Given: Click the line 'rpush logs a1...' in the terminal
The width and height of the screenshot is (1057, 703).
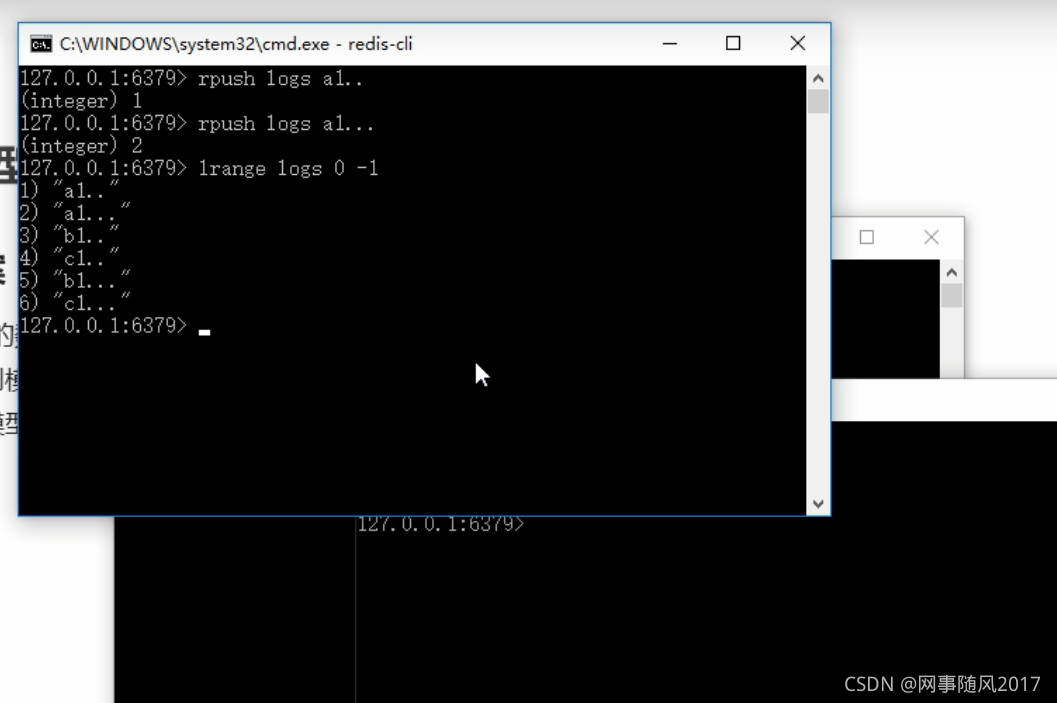Looking at the screenshot, I should pyautogui.click(x=196, y=123).
